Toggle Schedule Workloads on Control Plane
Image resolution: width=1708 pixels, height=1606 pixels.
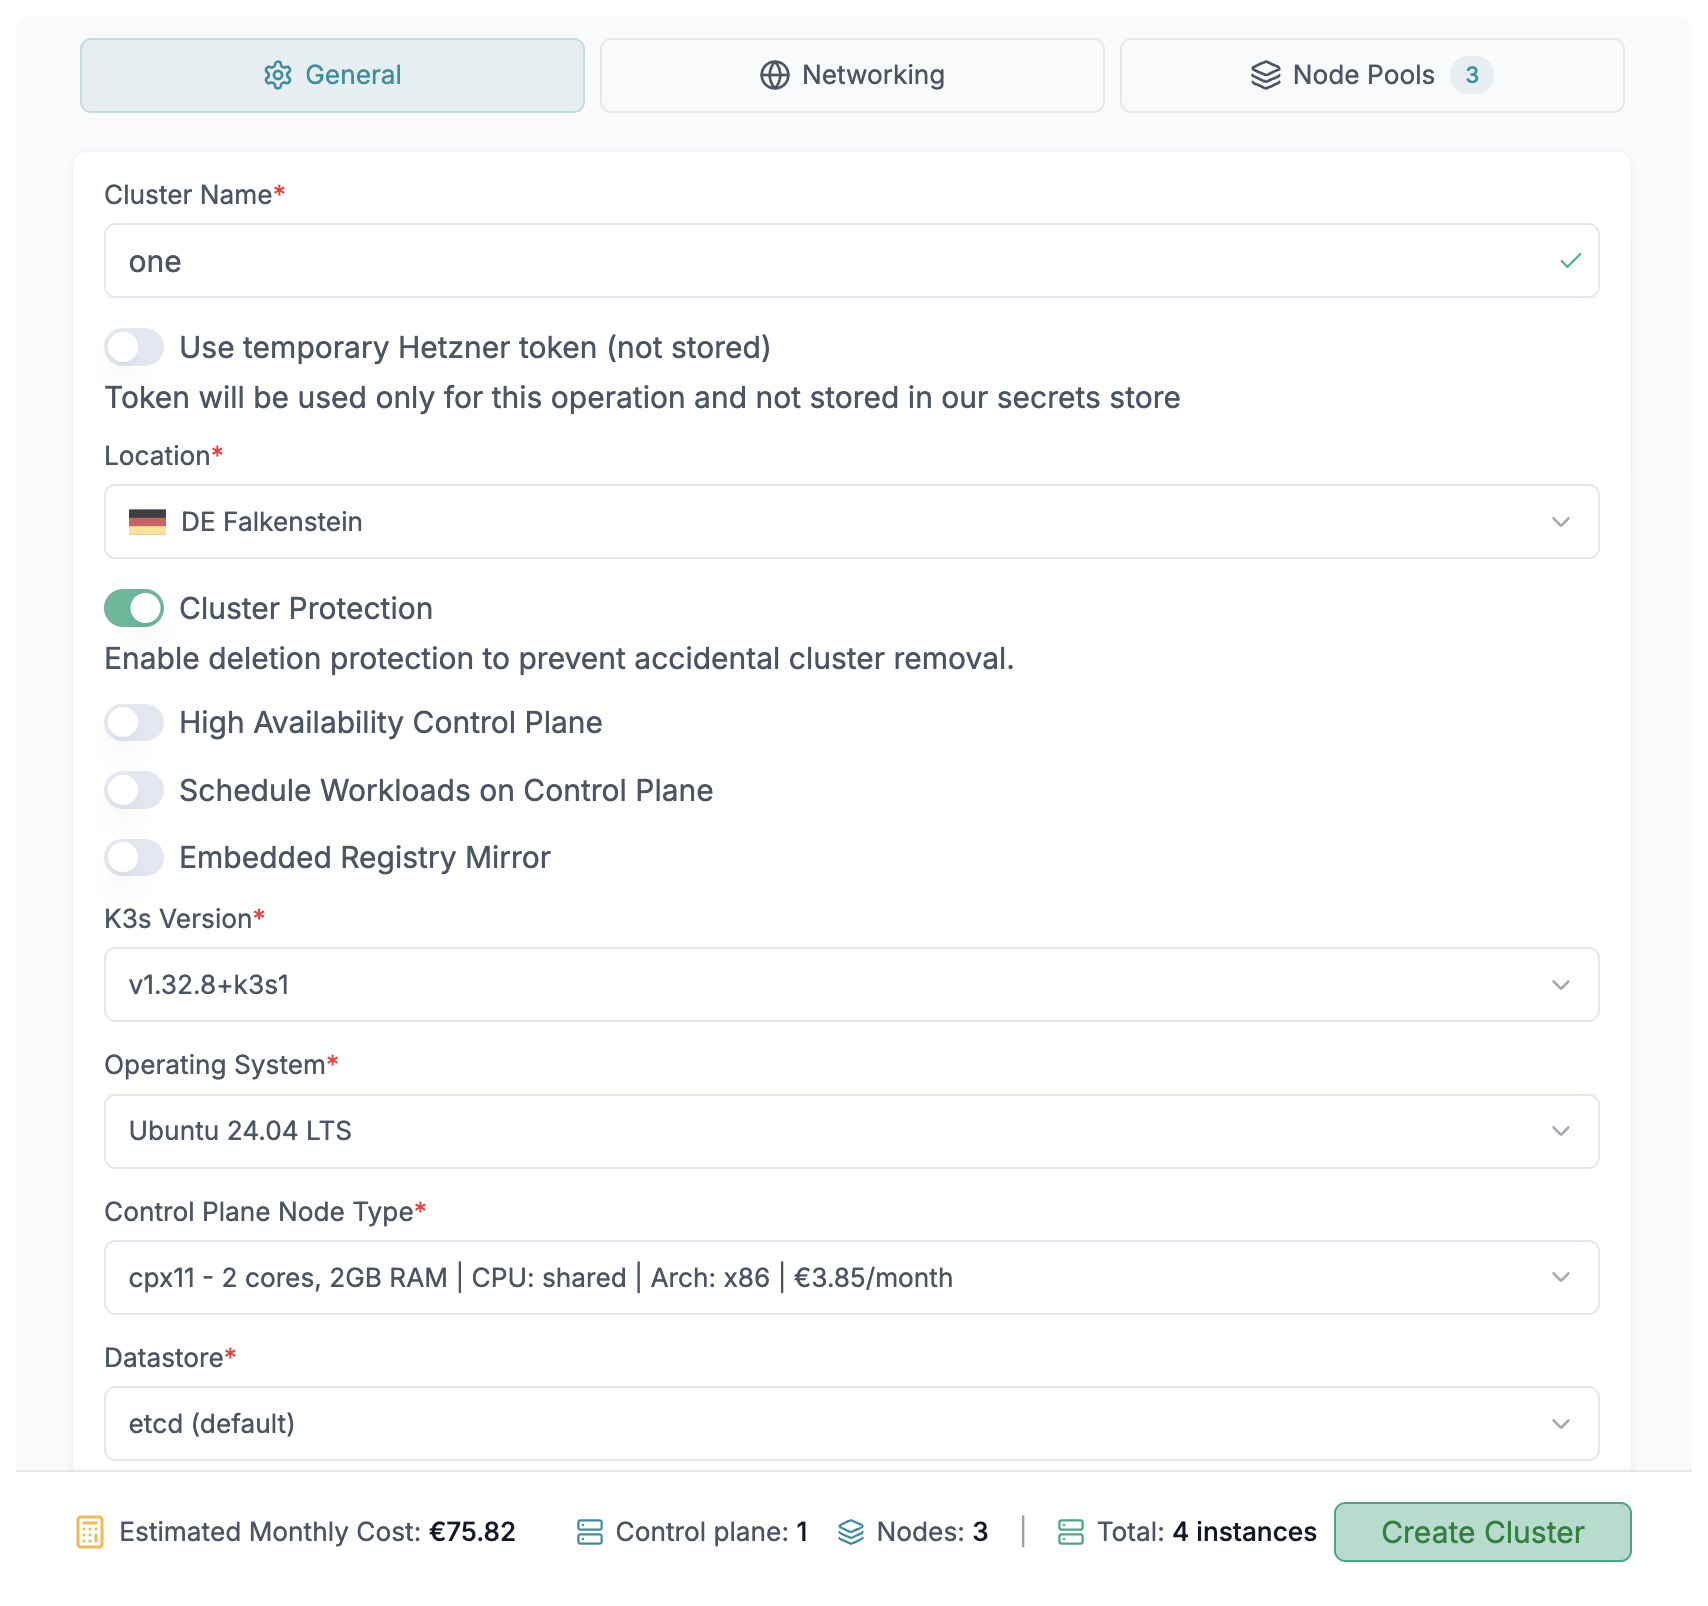(134, 790)
